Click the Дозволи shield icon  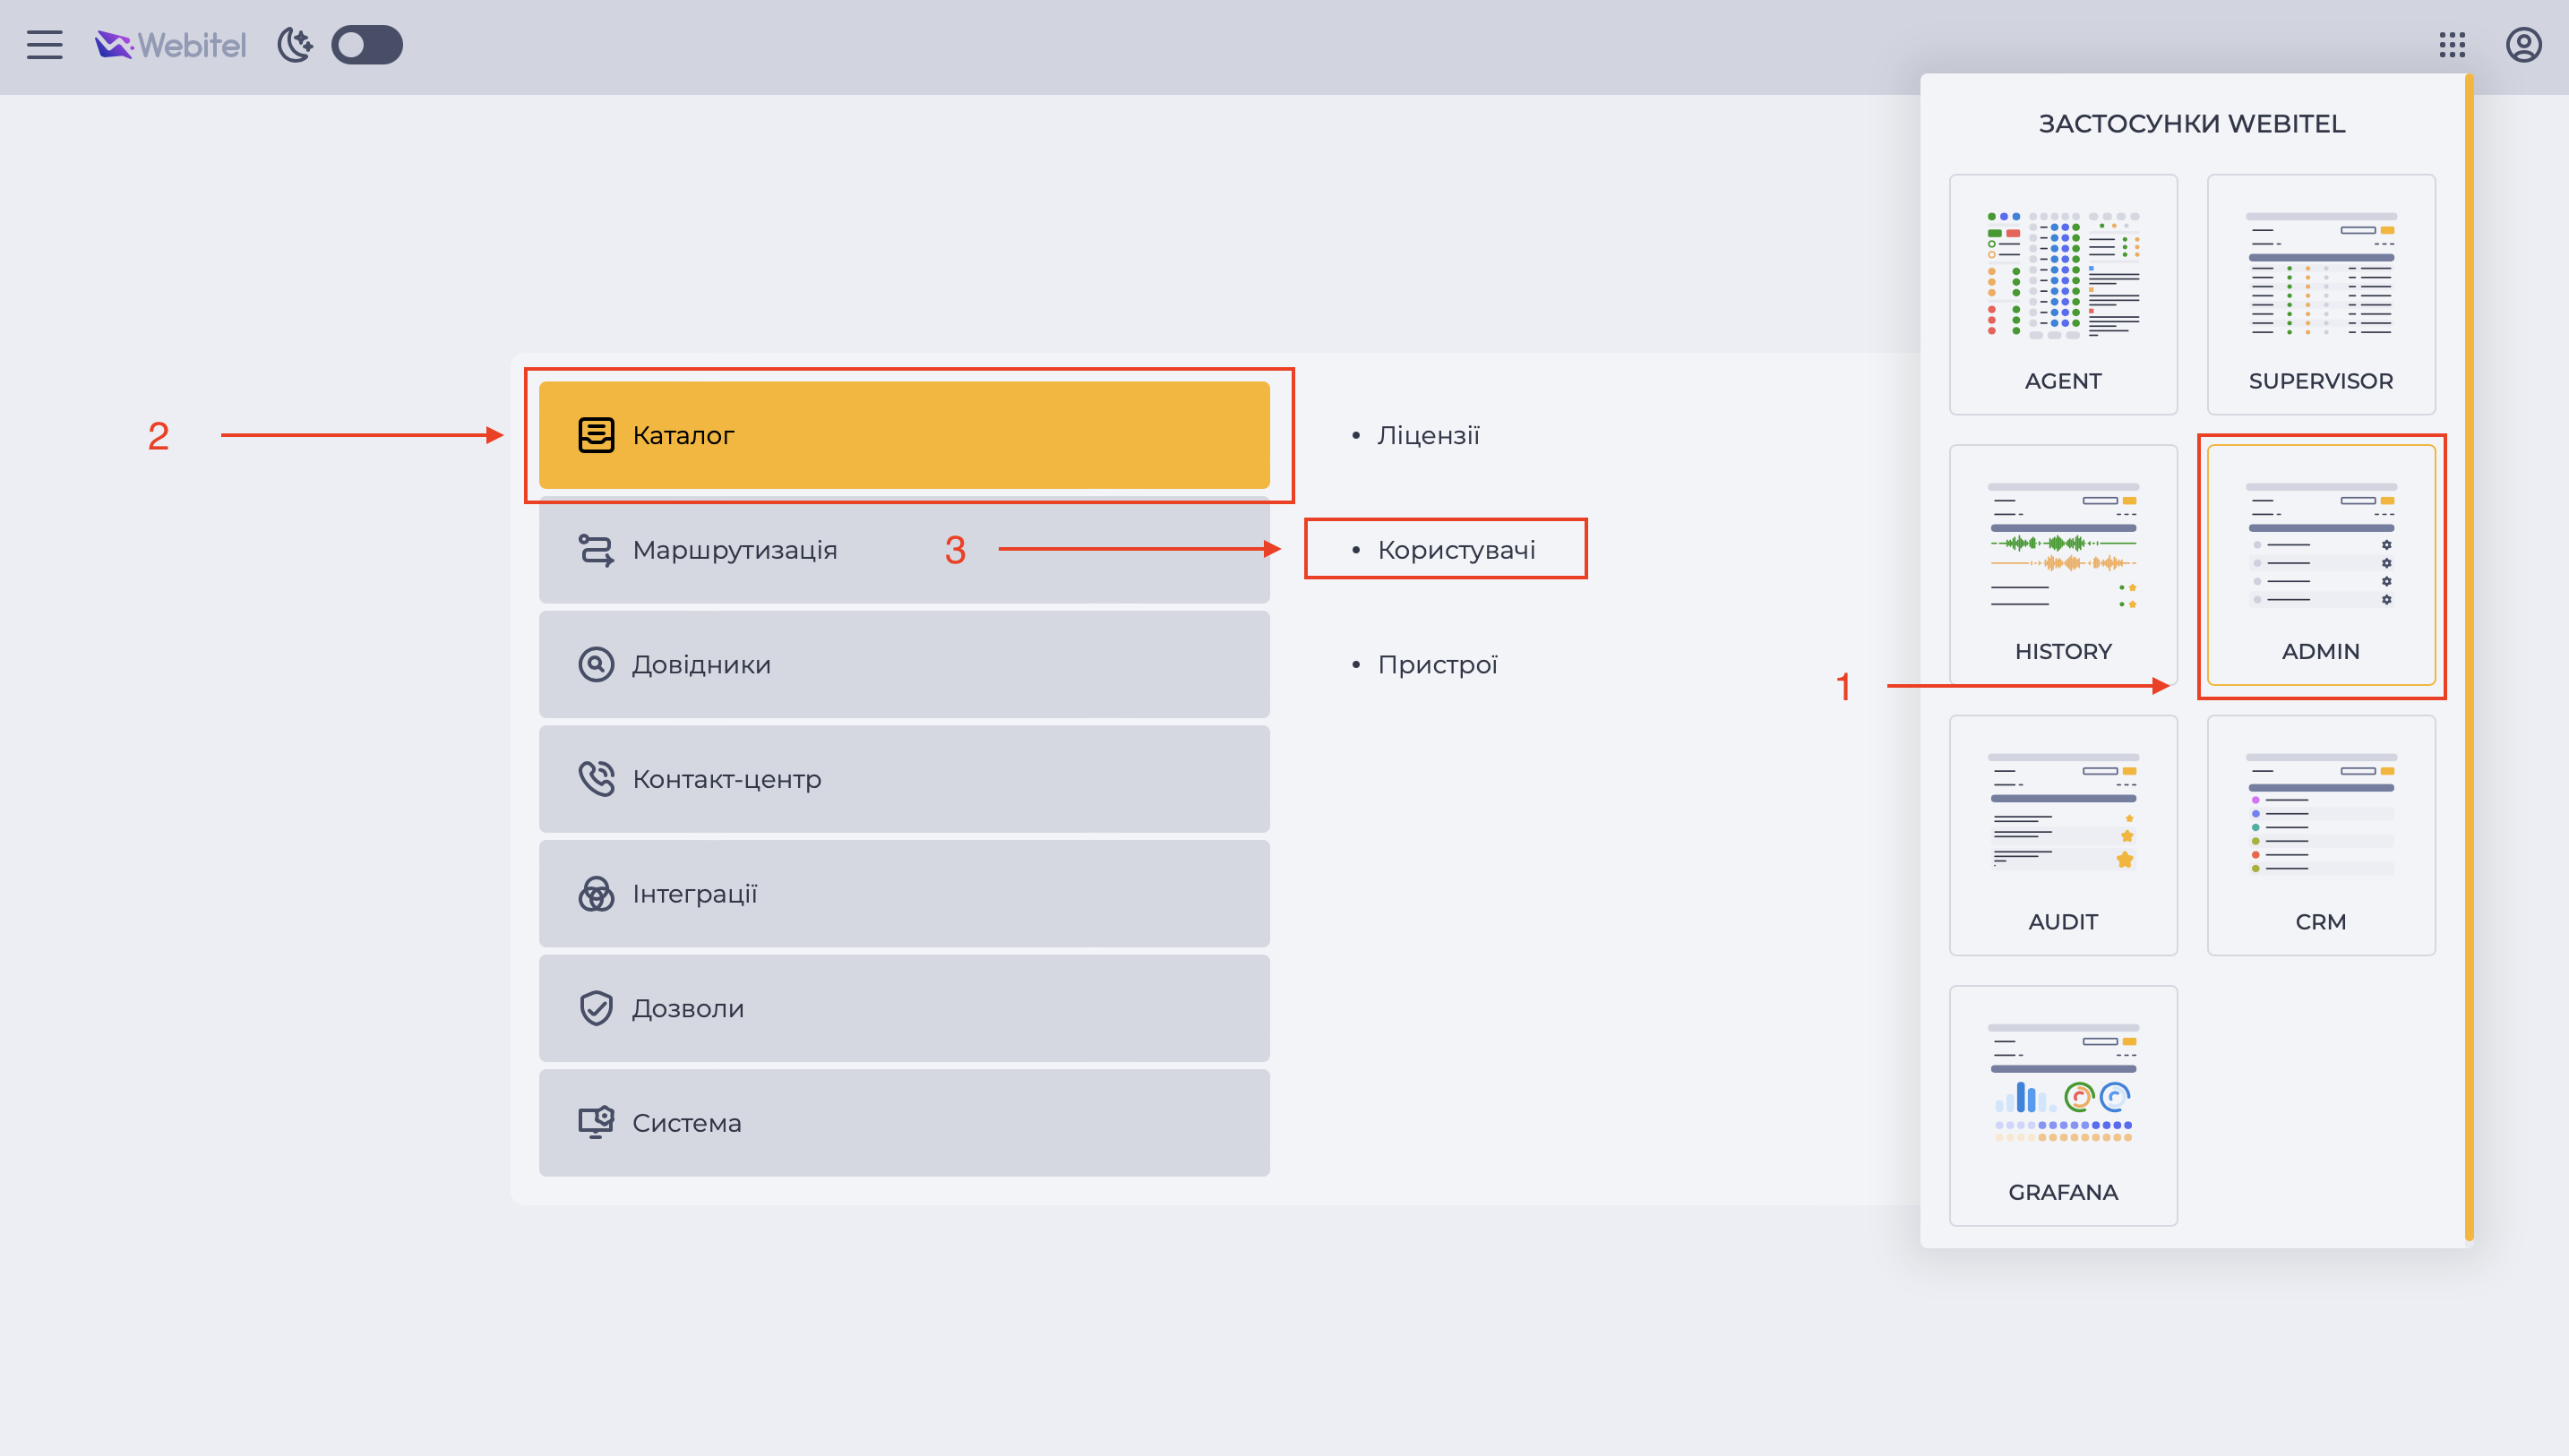click(596, 1008)
